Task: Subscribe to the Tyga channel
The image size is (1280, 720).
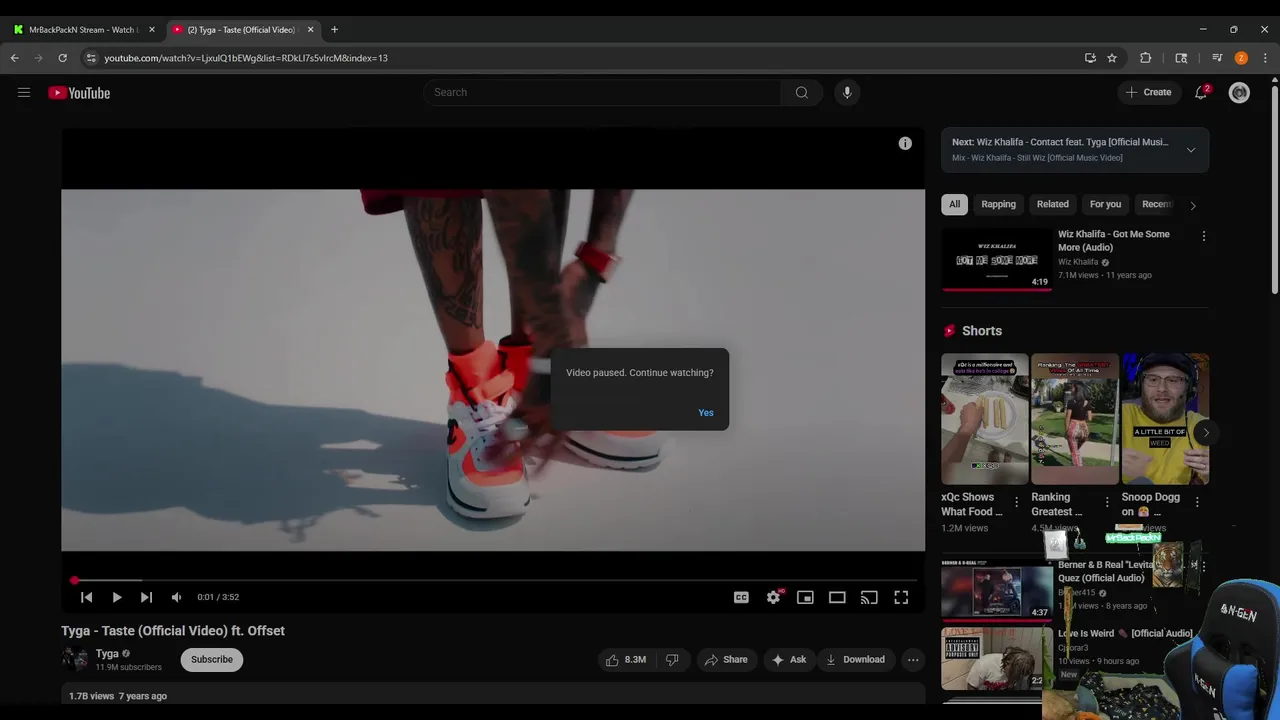Action: coord(212,660)
